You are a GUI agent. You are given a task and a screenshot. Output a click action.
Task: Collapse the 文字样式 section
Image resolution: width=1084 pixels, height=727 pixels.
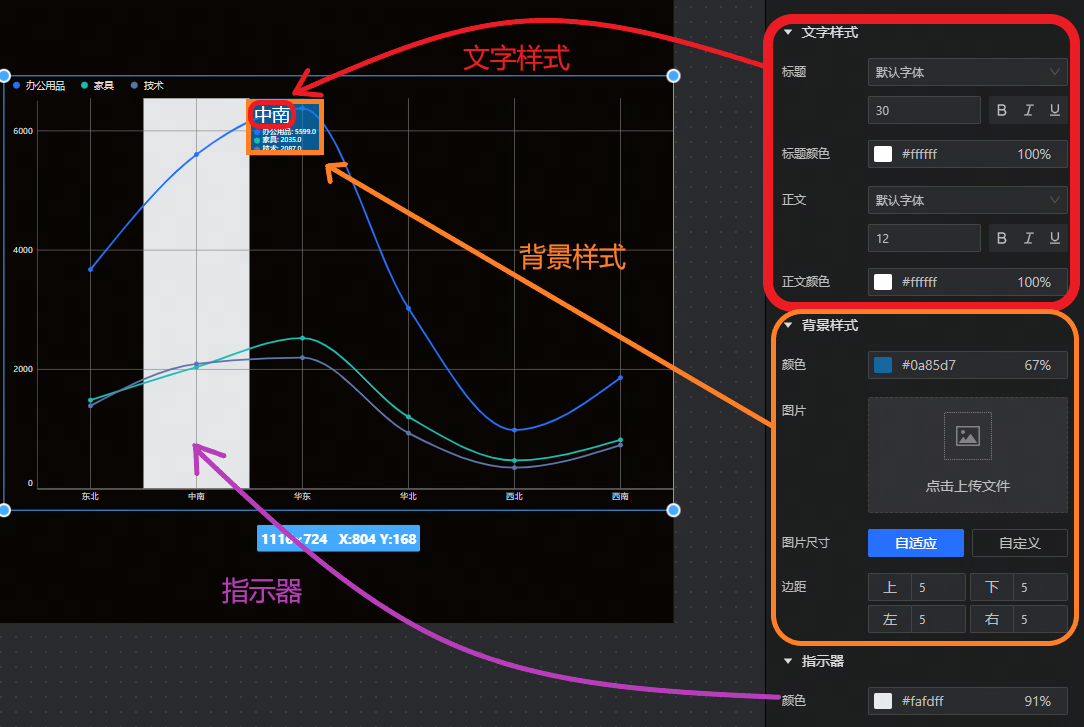(788, 33)
